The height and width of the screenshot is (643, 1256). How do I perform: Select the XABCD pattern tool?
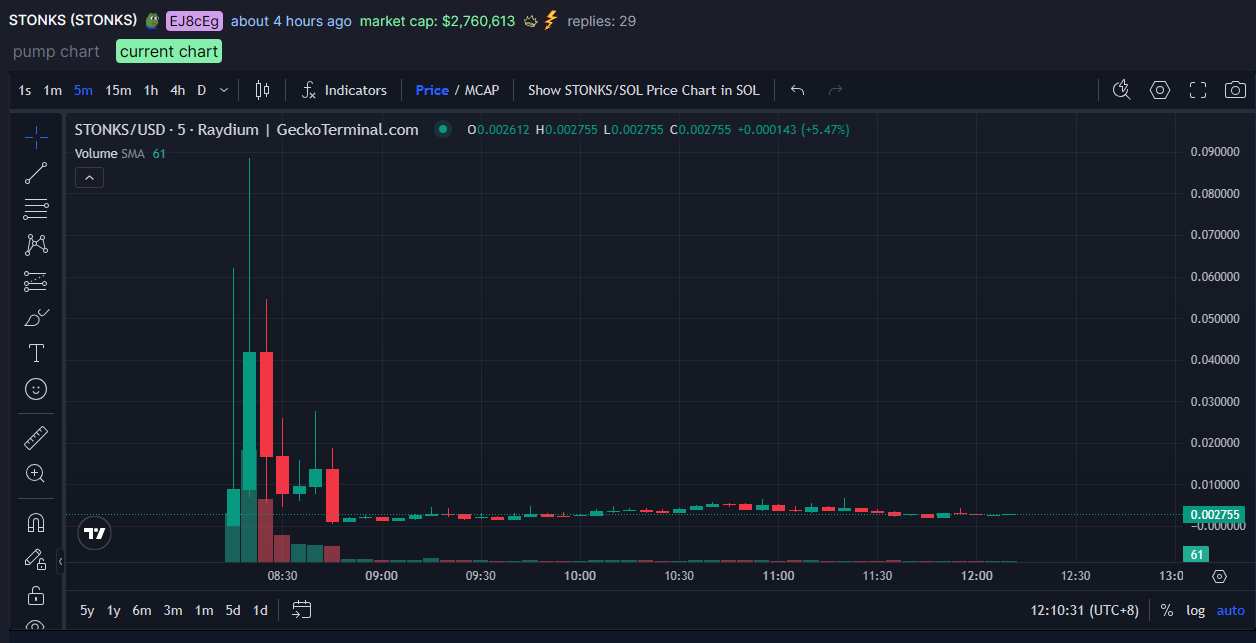tap(36, 245)
